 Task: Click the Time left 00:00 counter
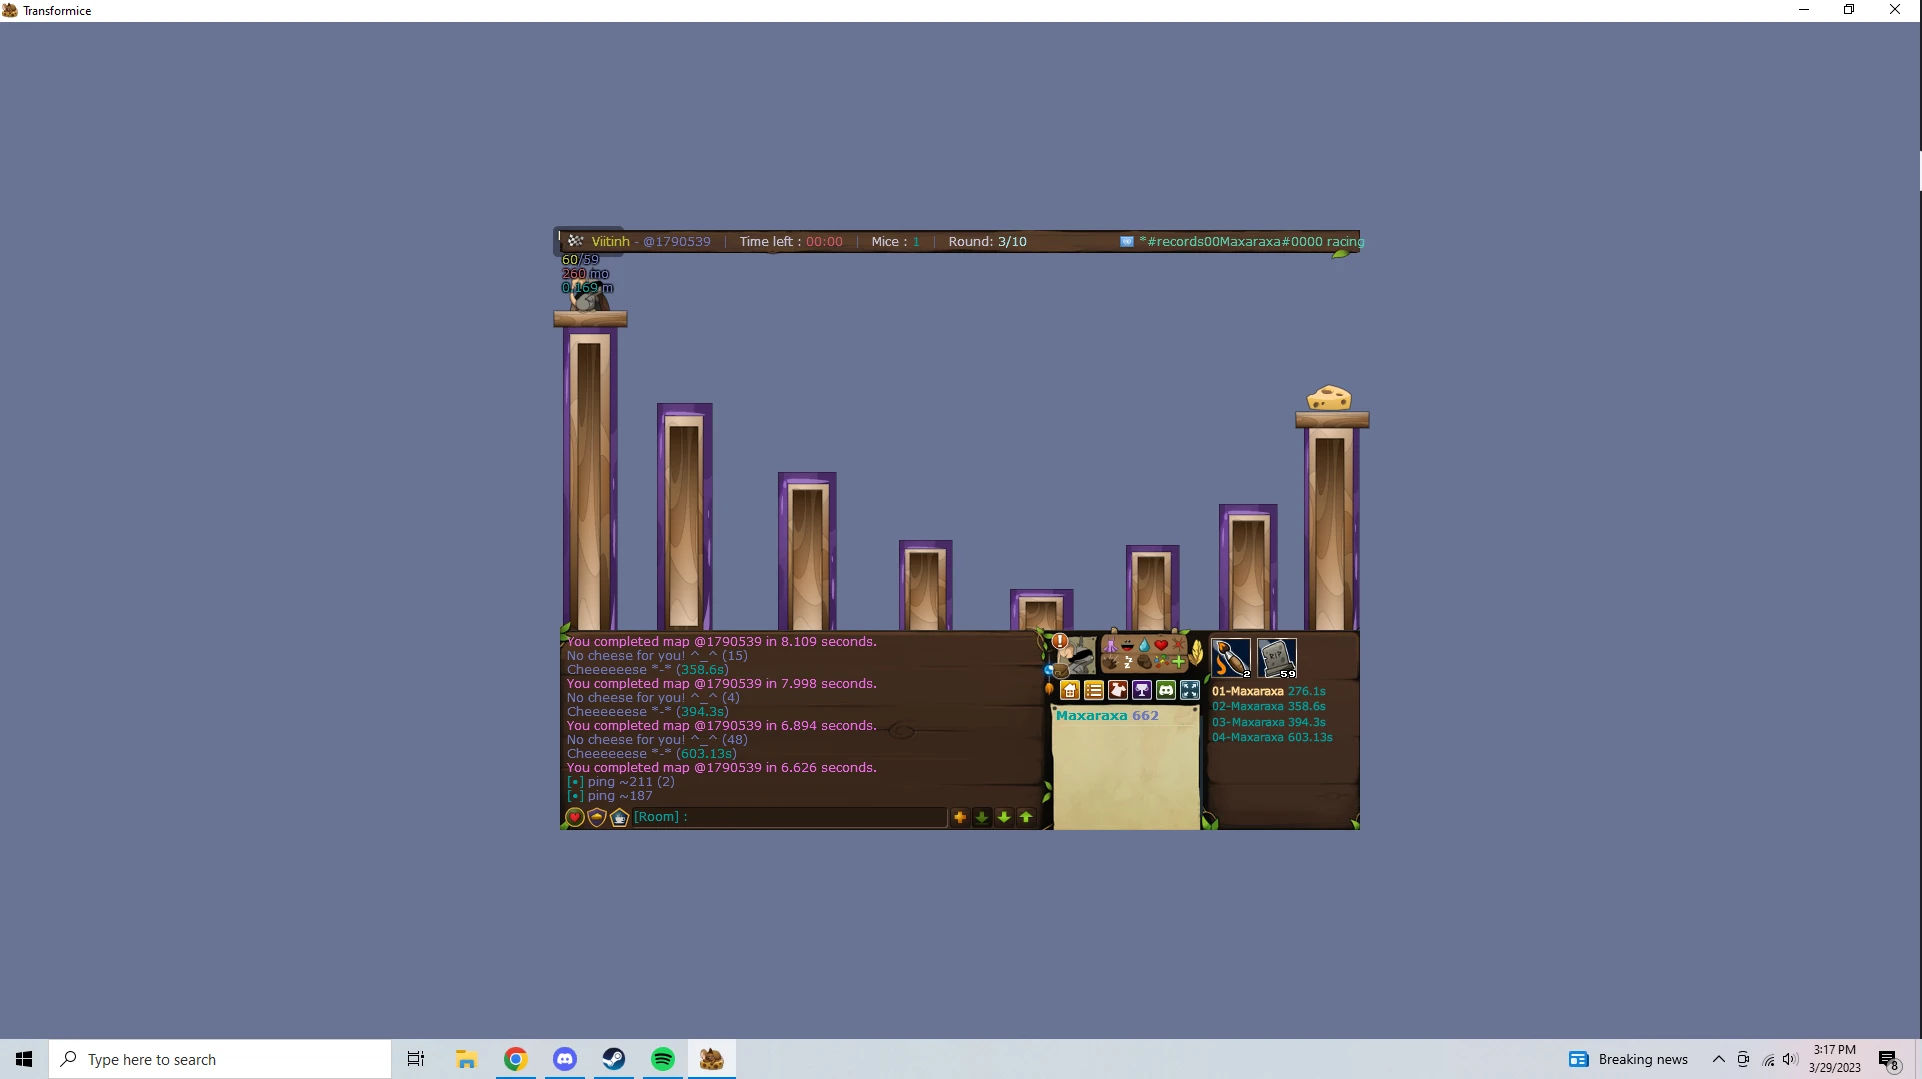(791, 242)
